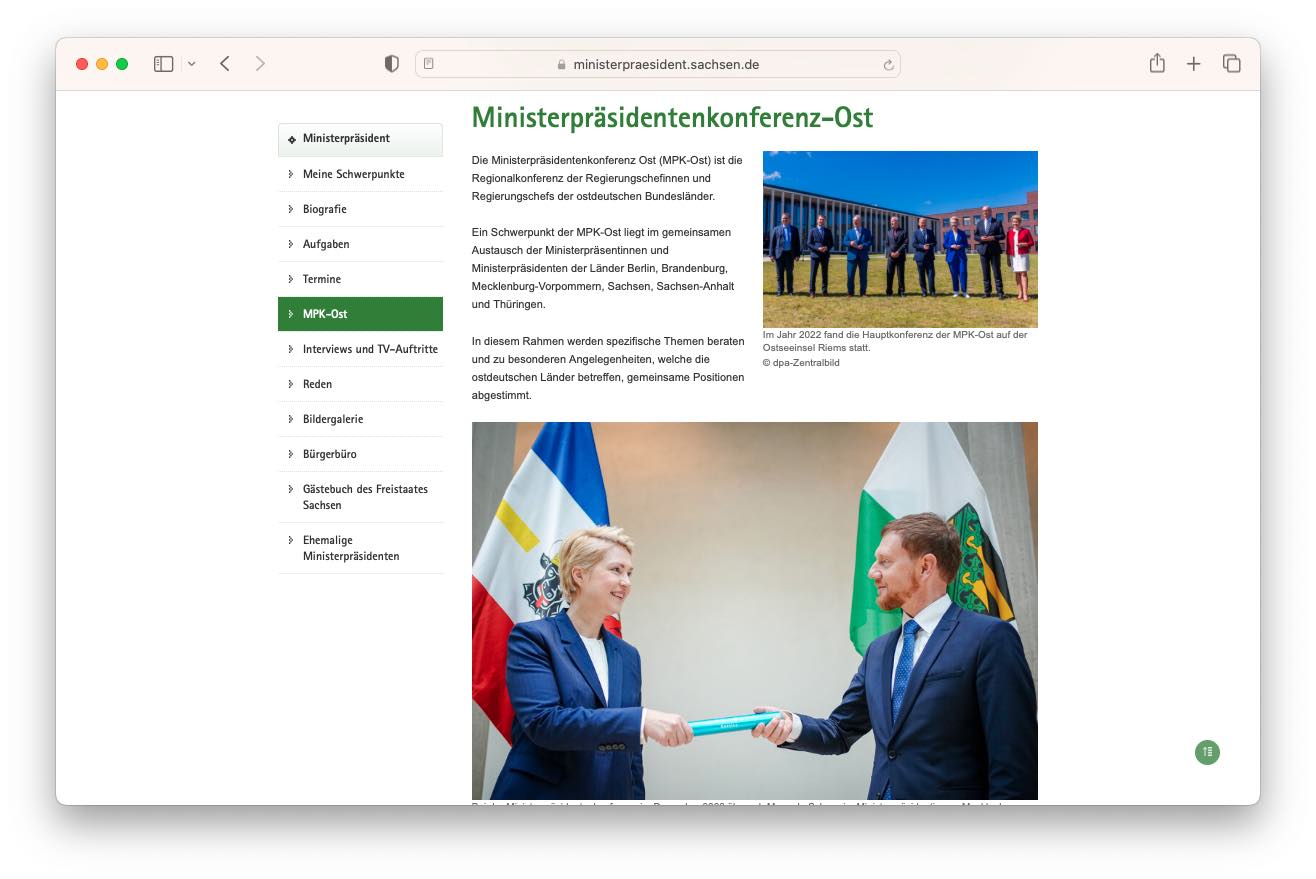Click the green scroll-to-top round button

(x=1207, y=752)
